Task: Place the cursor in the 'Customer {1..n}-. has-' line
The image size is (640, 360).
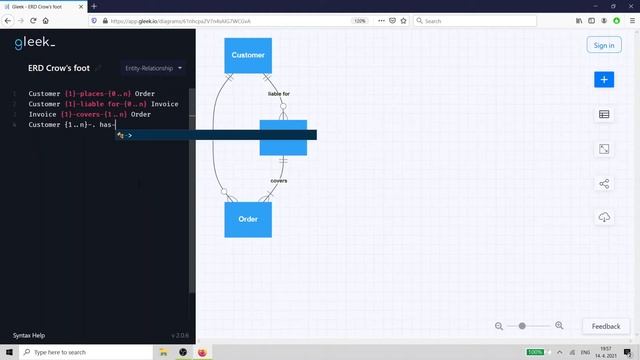Action: (72, 124)
